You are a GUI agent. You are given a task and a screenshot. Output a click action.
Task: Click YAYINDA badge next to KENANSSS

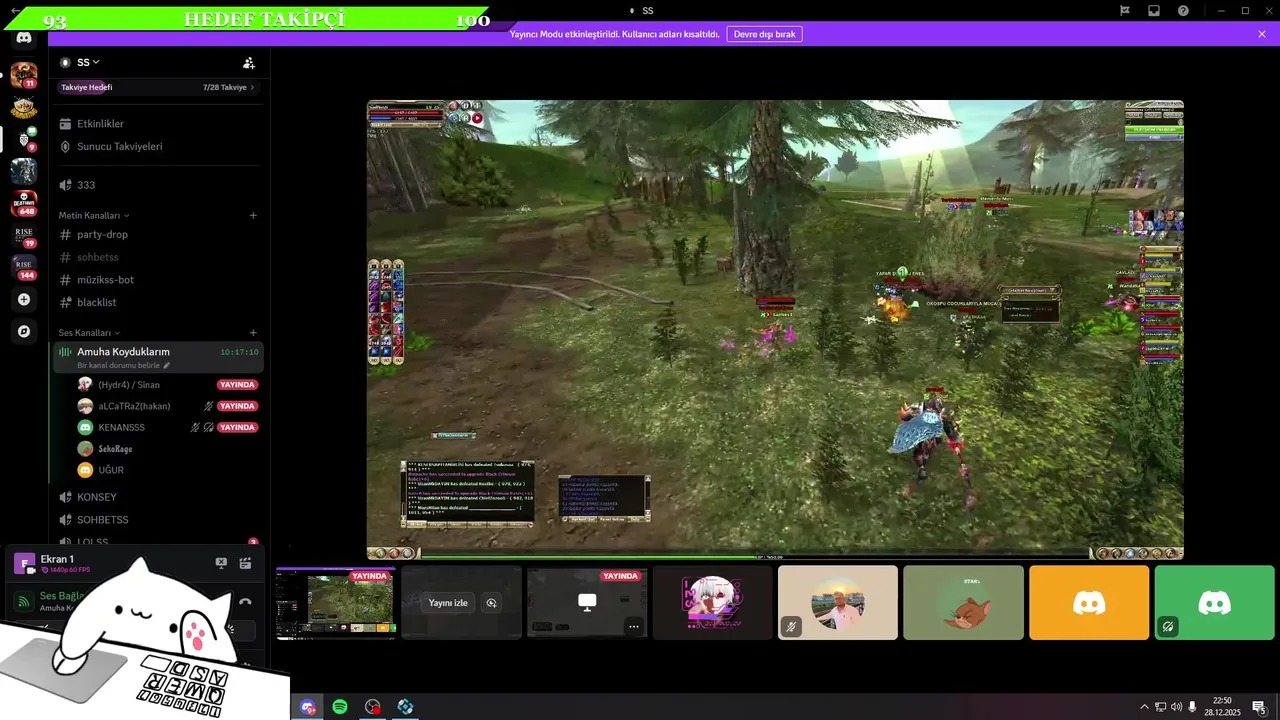coord(238,427)
